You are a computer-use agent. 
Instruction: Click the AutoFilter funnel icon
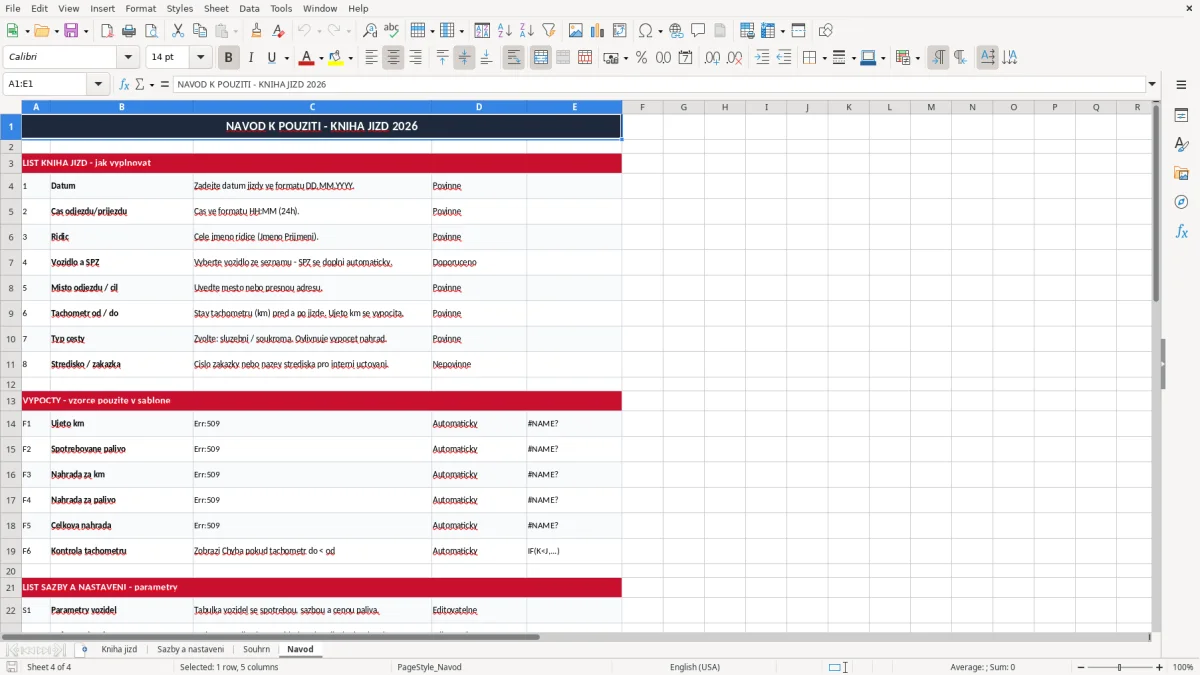tap(548, 31)
